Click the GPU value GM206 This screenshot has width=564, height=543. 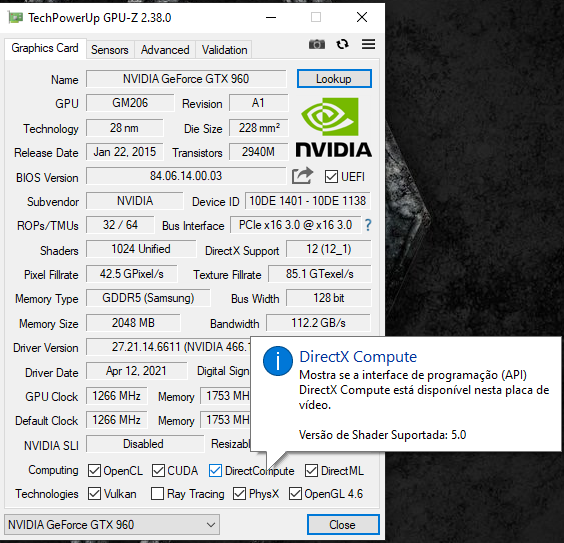[130, 103]
